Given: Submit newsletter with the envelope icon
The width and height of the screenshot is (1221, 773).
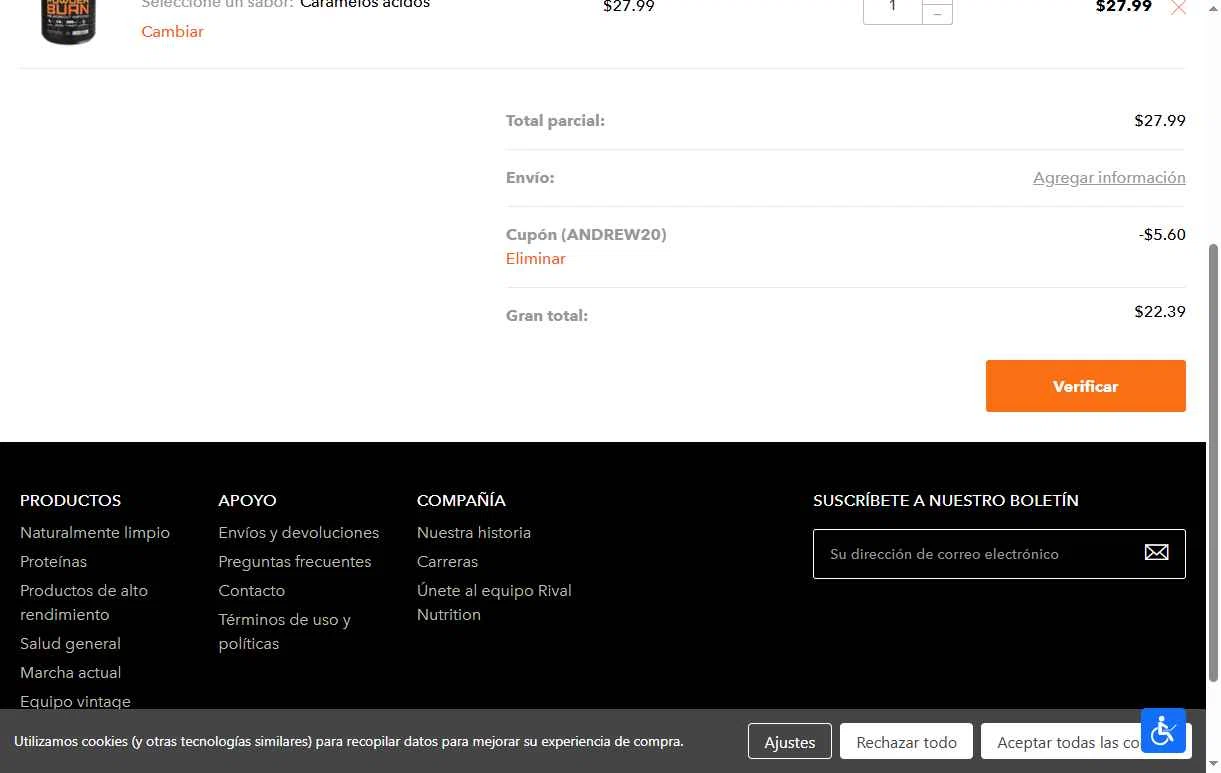Looking at the screenshot, I should click(1156, 553).
